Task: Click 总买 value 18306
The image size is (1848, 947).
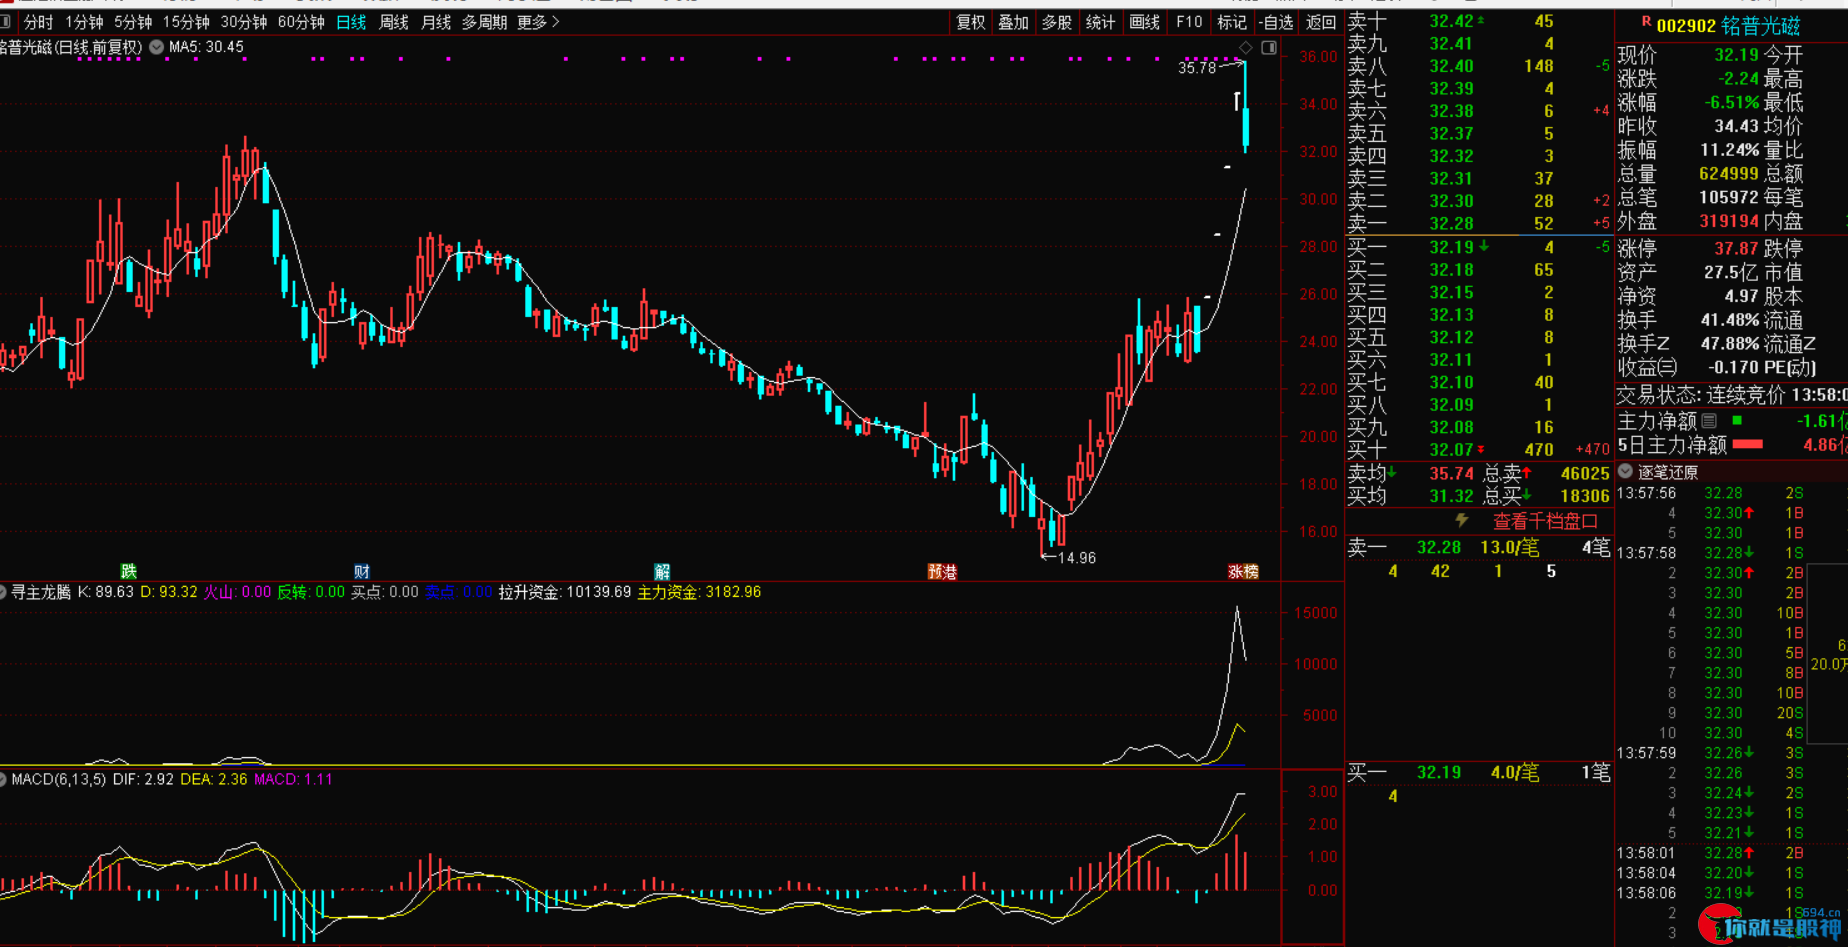Action: pyautogui.click(x=1585, y=496)
